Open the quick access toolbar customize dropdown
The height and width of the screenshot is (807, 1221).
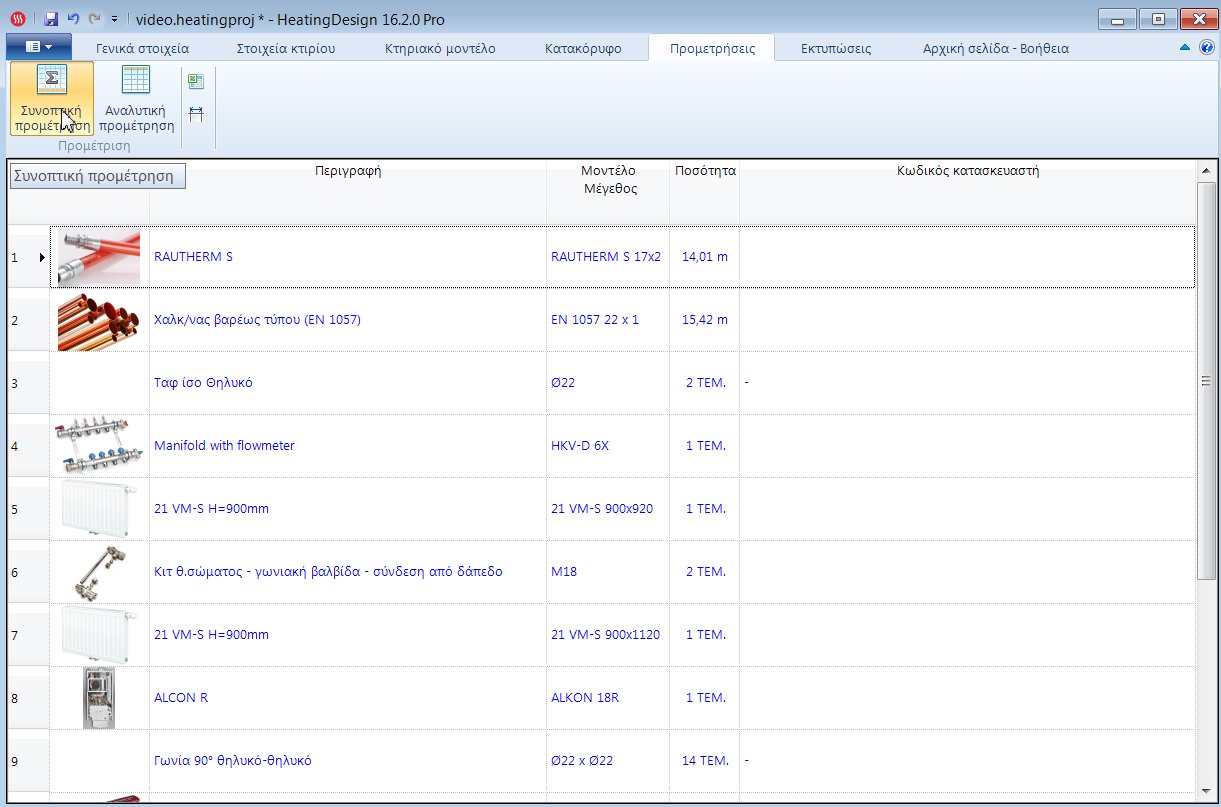coord(115,19)
